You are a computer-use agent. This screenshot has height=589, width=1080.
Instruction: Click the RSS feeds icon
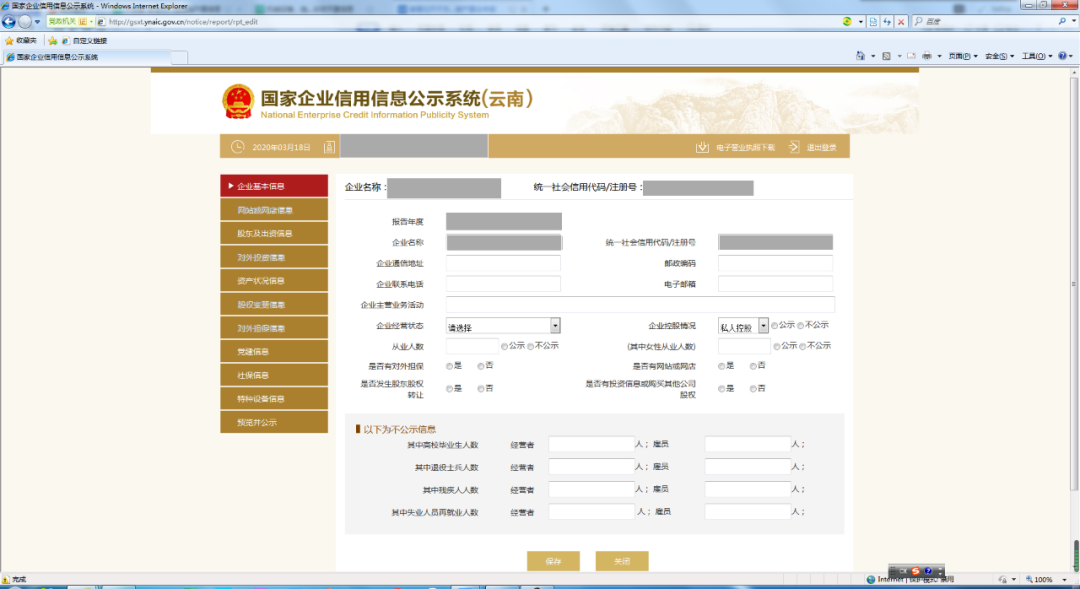point(886,56)
